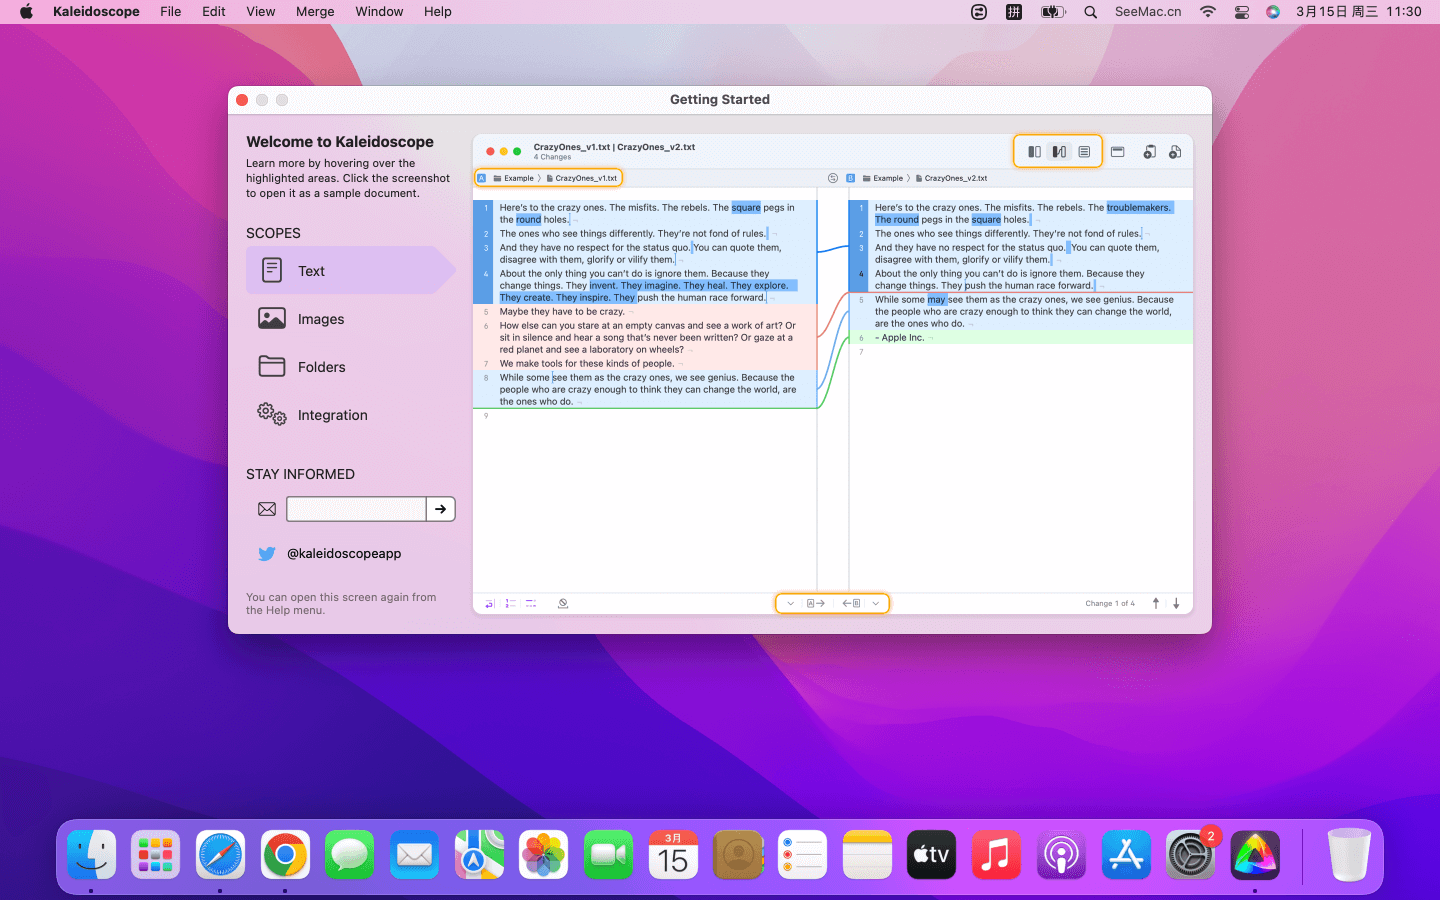1440x900 pixels.
Task: Click 'We make tools for these kinds' line
Action: (586, 363)
